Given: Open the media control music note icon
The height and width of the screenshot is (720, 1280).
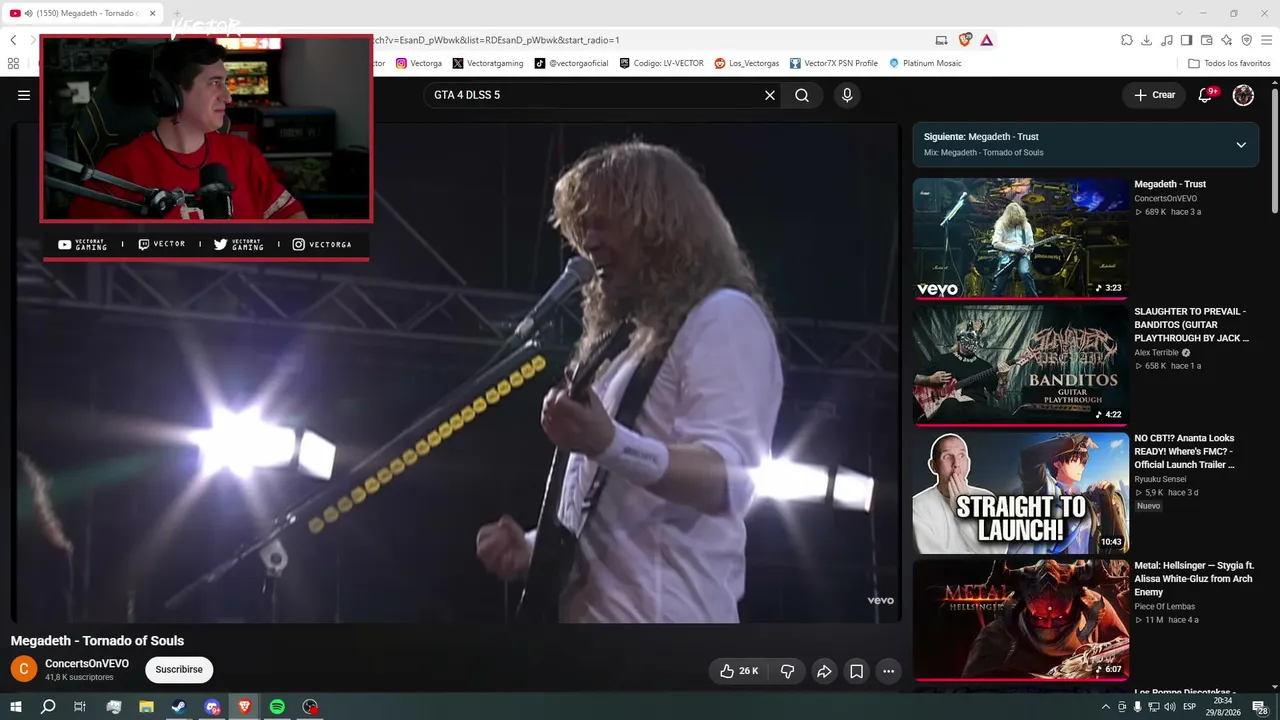Looking at the screenshot, I should pyautogui.click(x=1167, y=40).
